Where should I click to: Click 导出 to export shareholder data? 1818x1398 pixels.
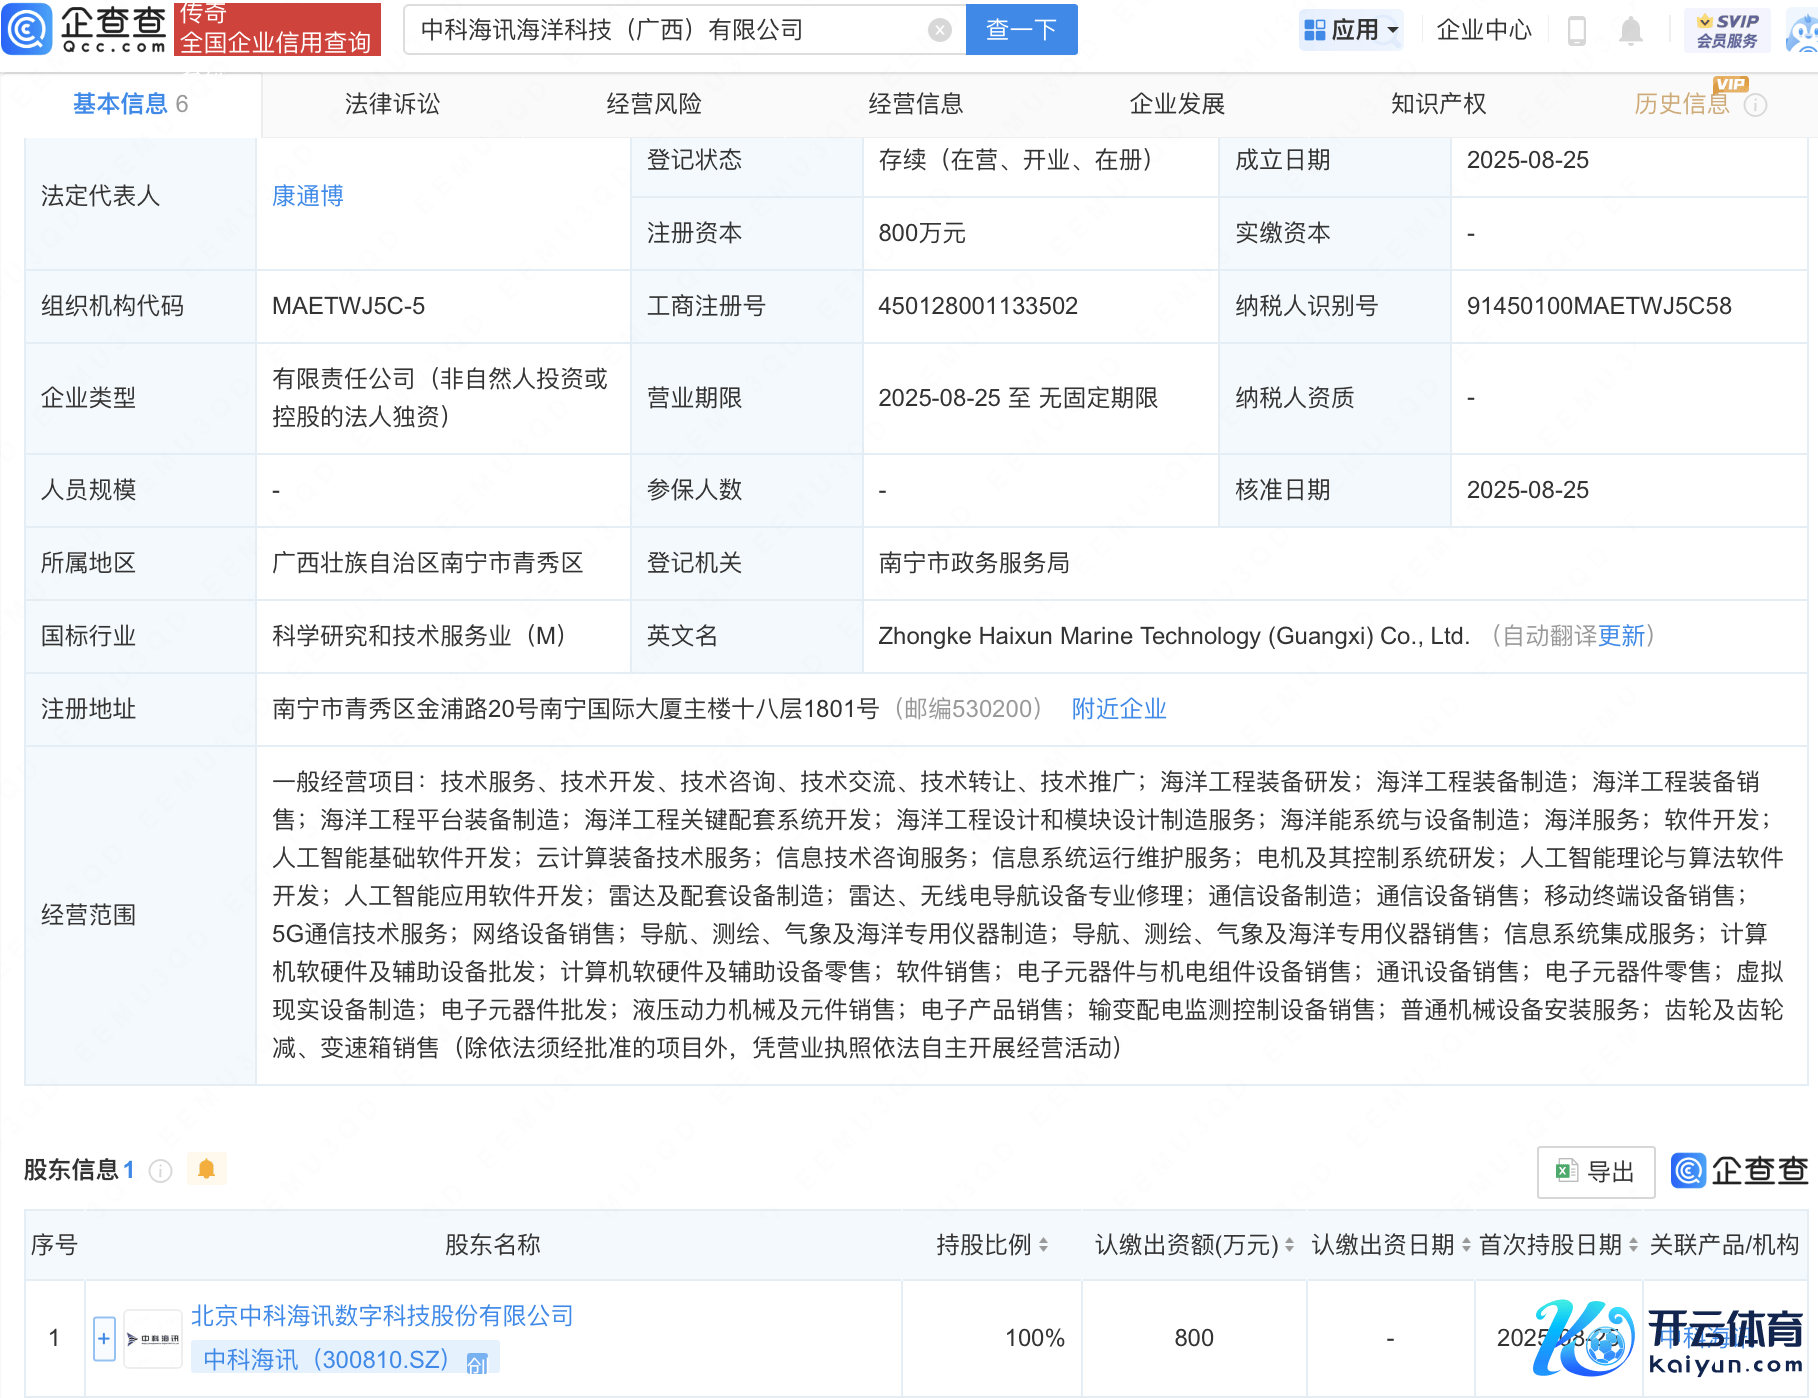[1596, 1171]
